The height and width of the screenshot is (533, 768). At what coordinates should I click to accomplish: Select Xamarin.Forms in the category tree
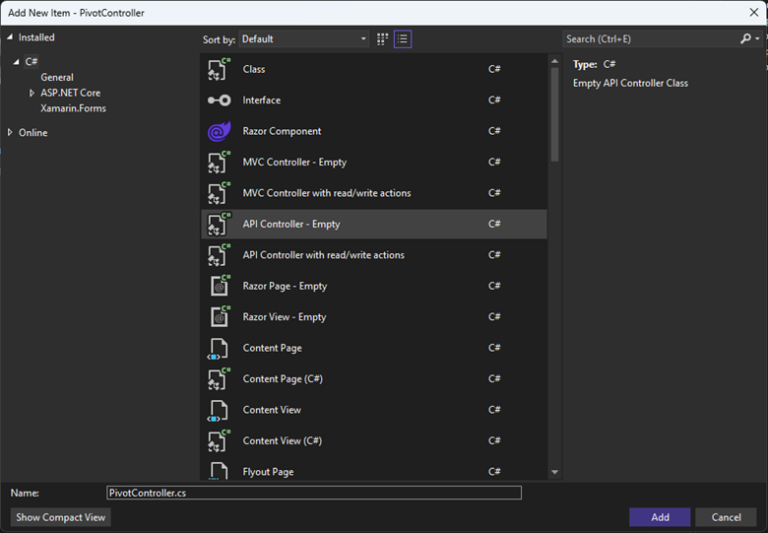point(73,108)
